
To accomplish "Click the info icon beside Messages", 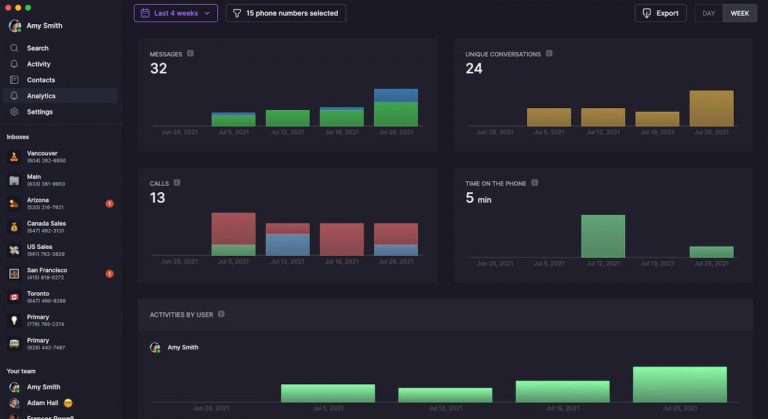I will [190, 54].
